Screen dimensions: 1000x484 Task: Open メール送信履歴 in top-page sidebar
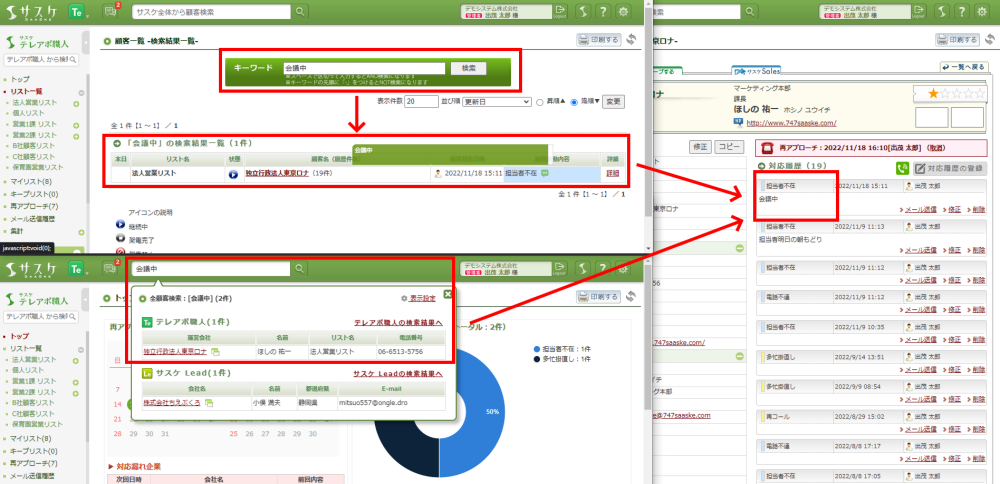[33, 476]
